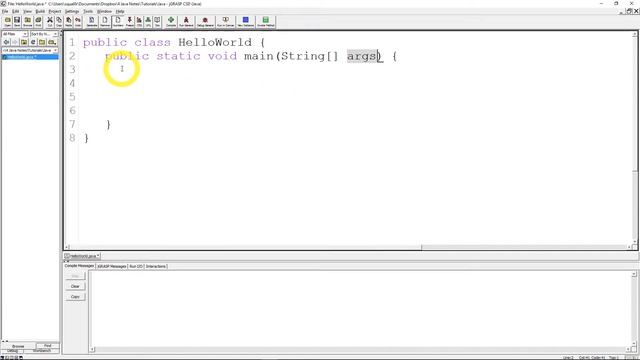
Task: Switch to the Run I/O tab
Action: 136,266
